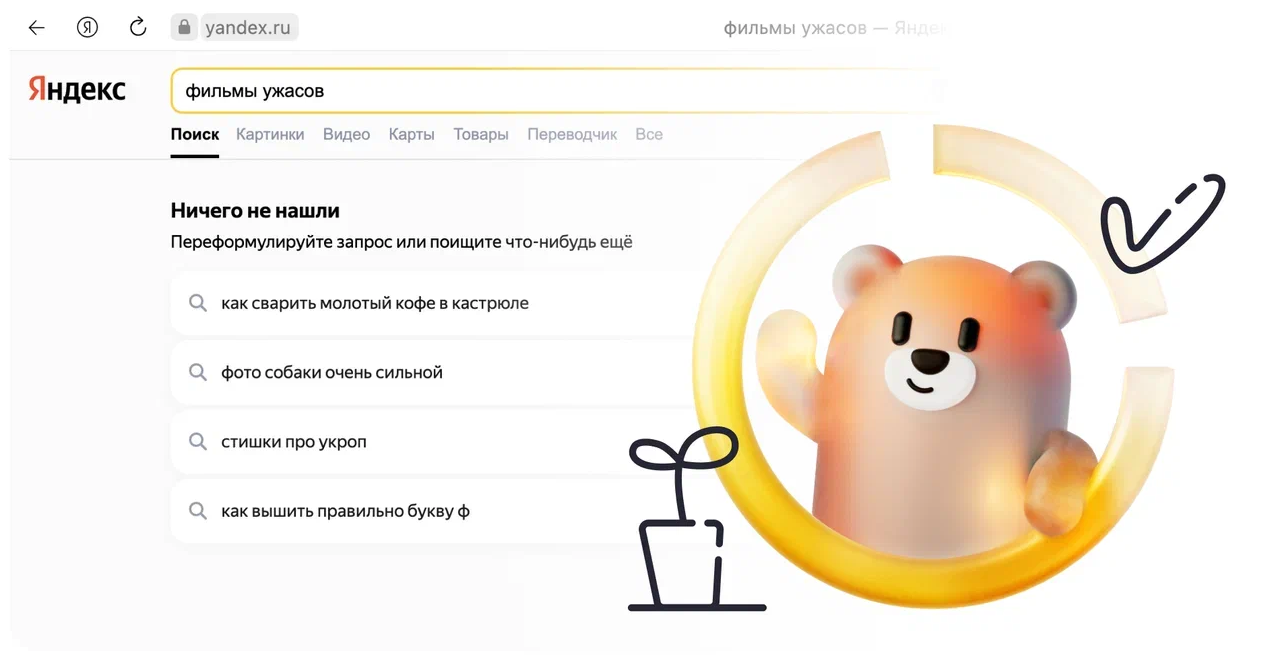Viewport: 1273px width, 656px height.
Task: Select the Карты tab
Action: tap(411, 134)
